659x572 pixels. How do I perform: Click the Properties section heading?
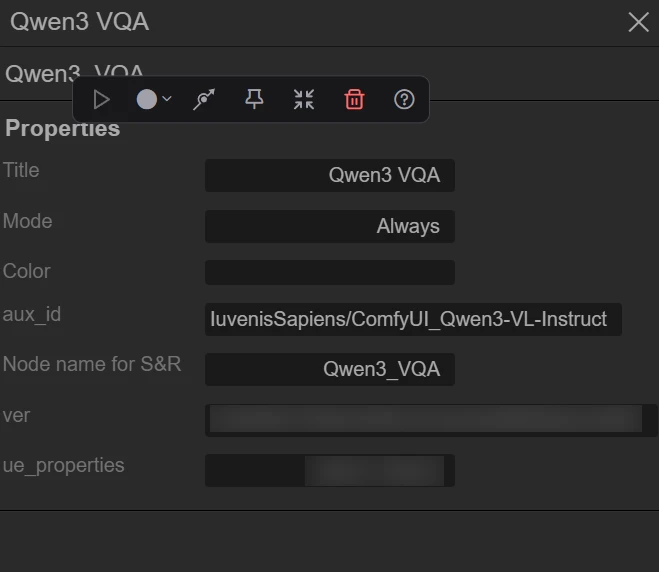coord(63,128)
